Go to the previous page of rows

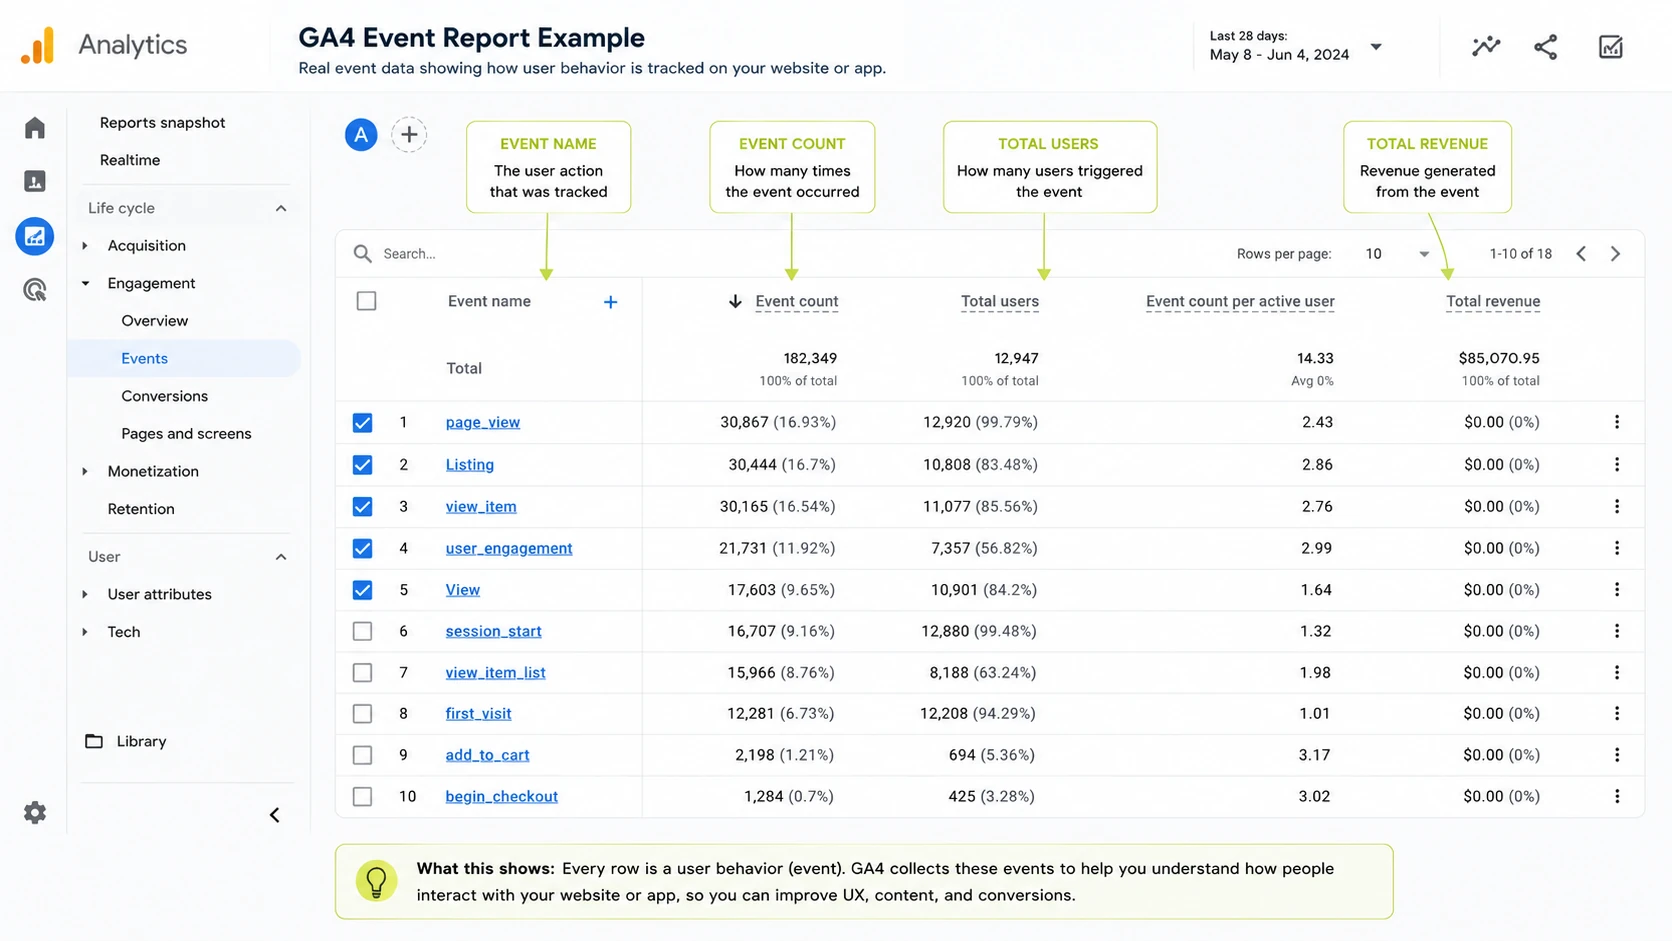[x=1581, y=254]
